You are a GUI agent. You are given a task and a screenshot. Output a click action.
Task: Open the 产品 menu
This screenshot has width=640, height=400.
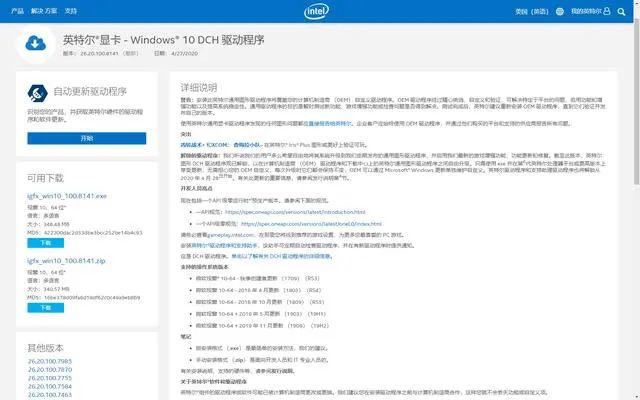click(17, 11)
